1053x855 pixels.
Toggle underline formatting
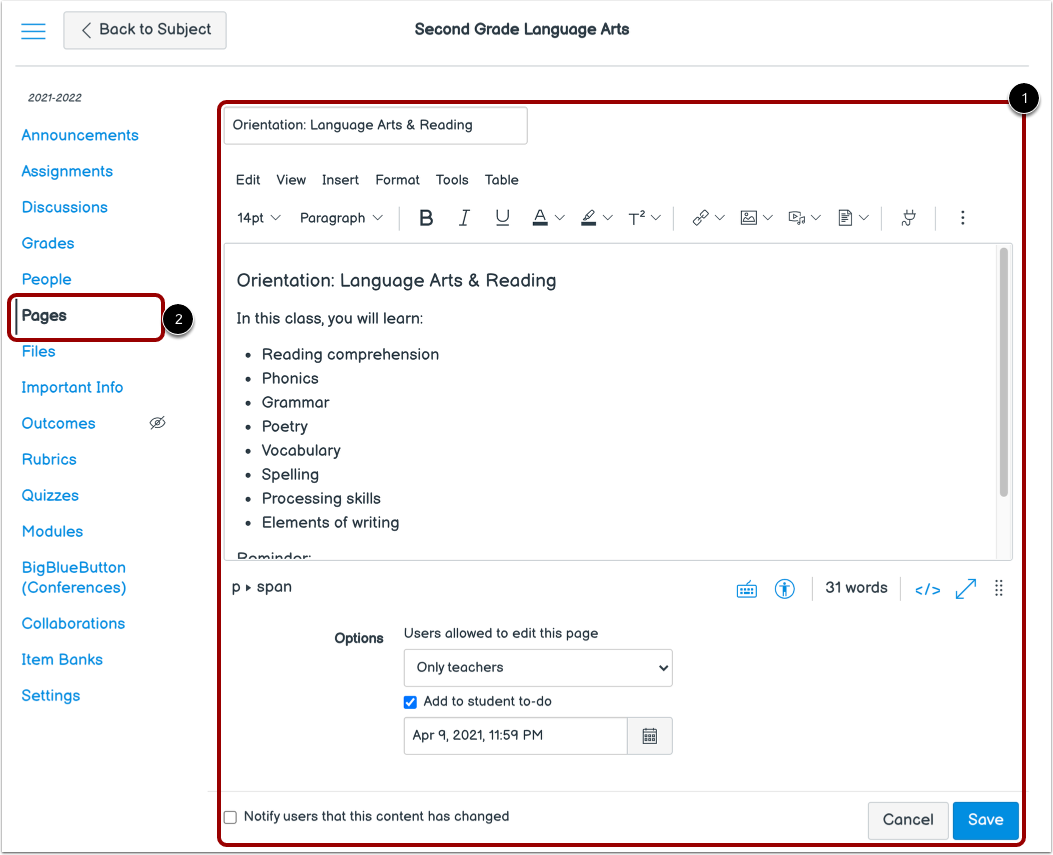tap(502, 217)
